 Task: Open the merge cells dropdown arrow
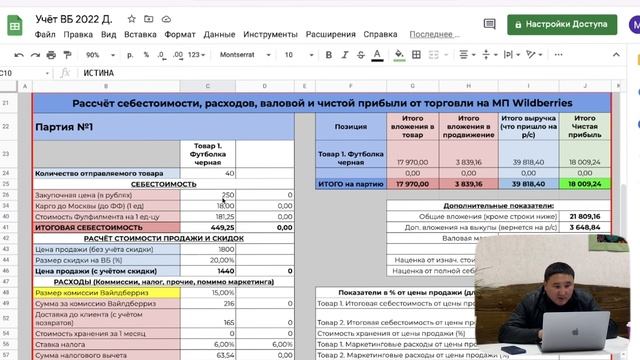coord(446,55)
